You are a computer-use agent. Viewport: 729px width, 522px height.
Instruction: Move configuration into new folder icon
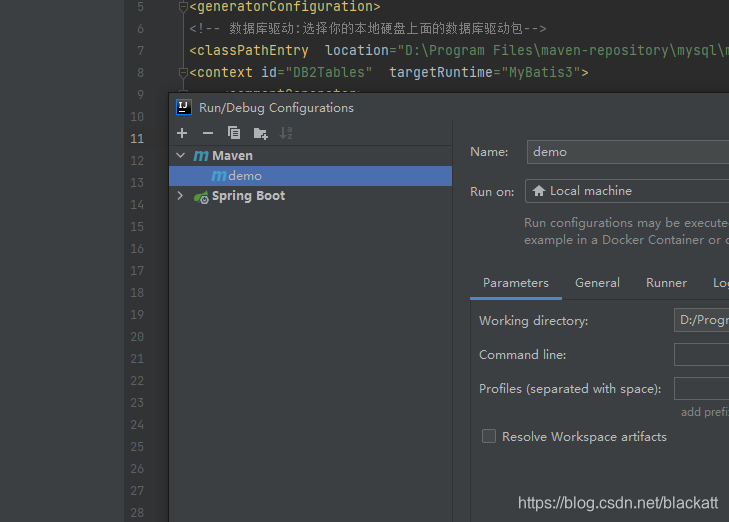pyautogui.click(x=260, y=133)
